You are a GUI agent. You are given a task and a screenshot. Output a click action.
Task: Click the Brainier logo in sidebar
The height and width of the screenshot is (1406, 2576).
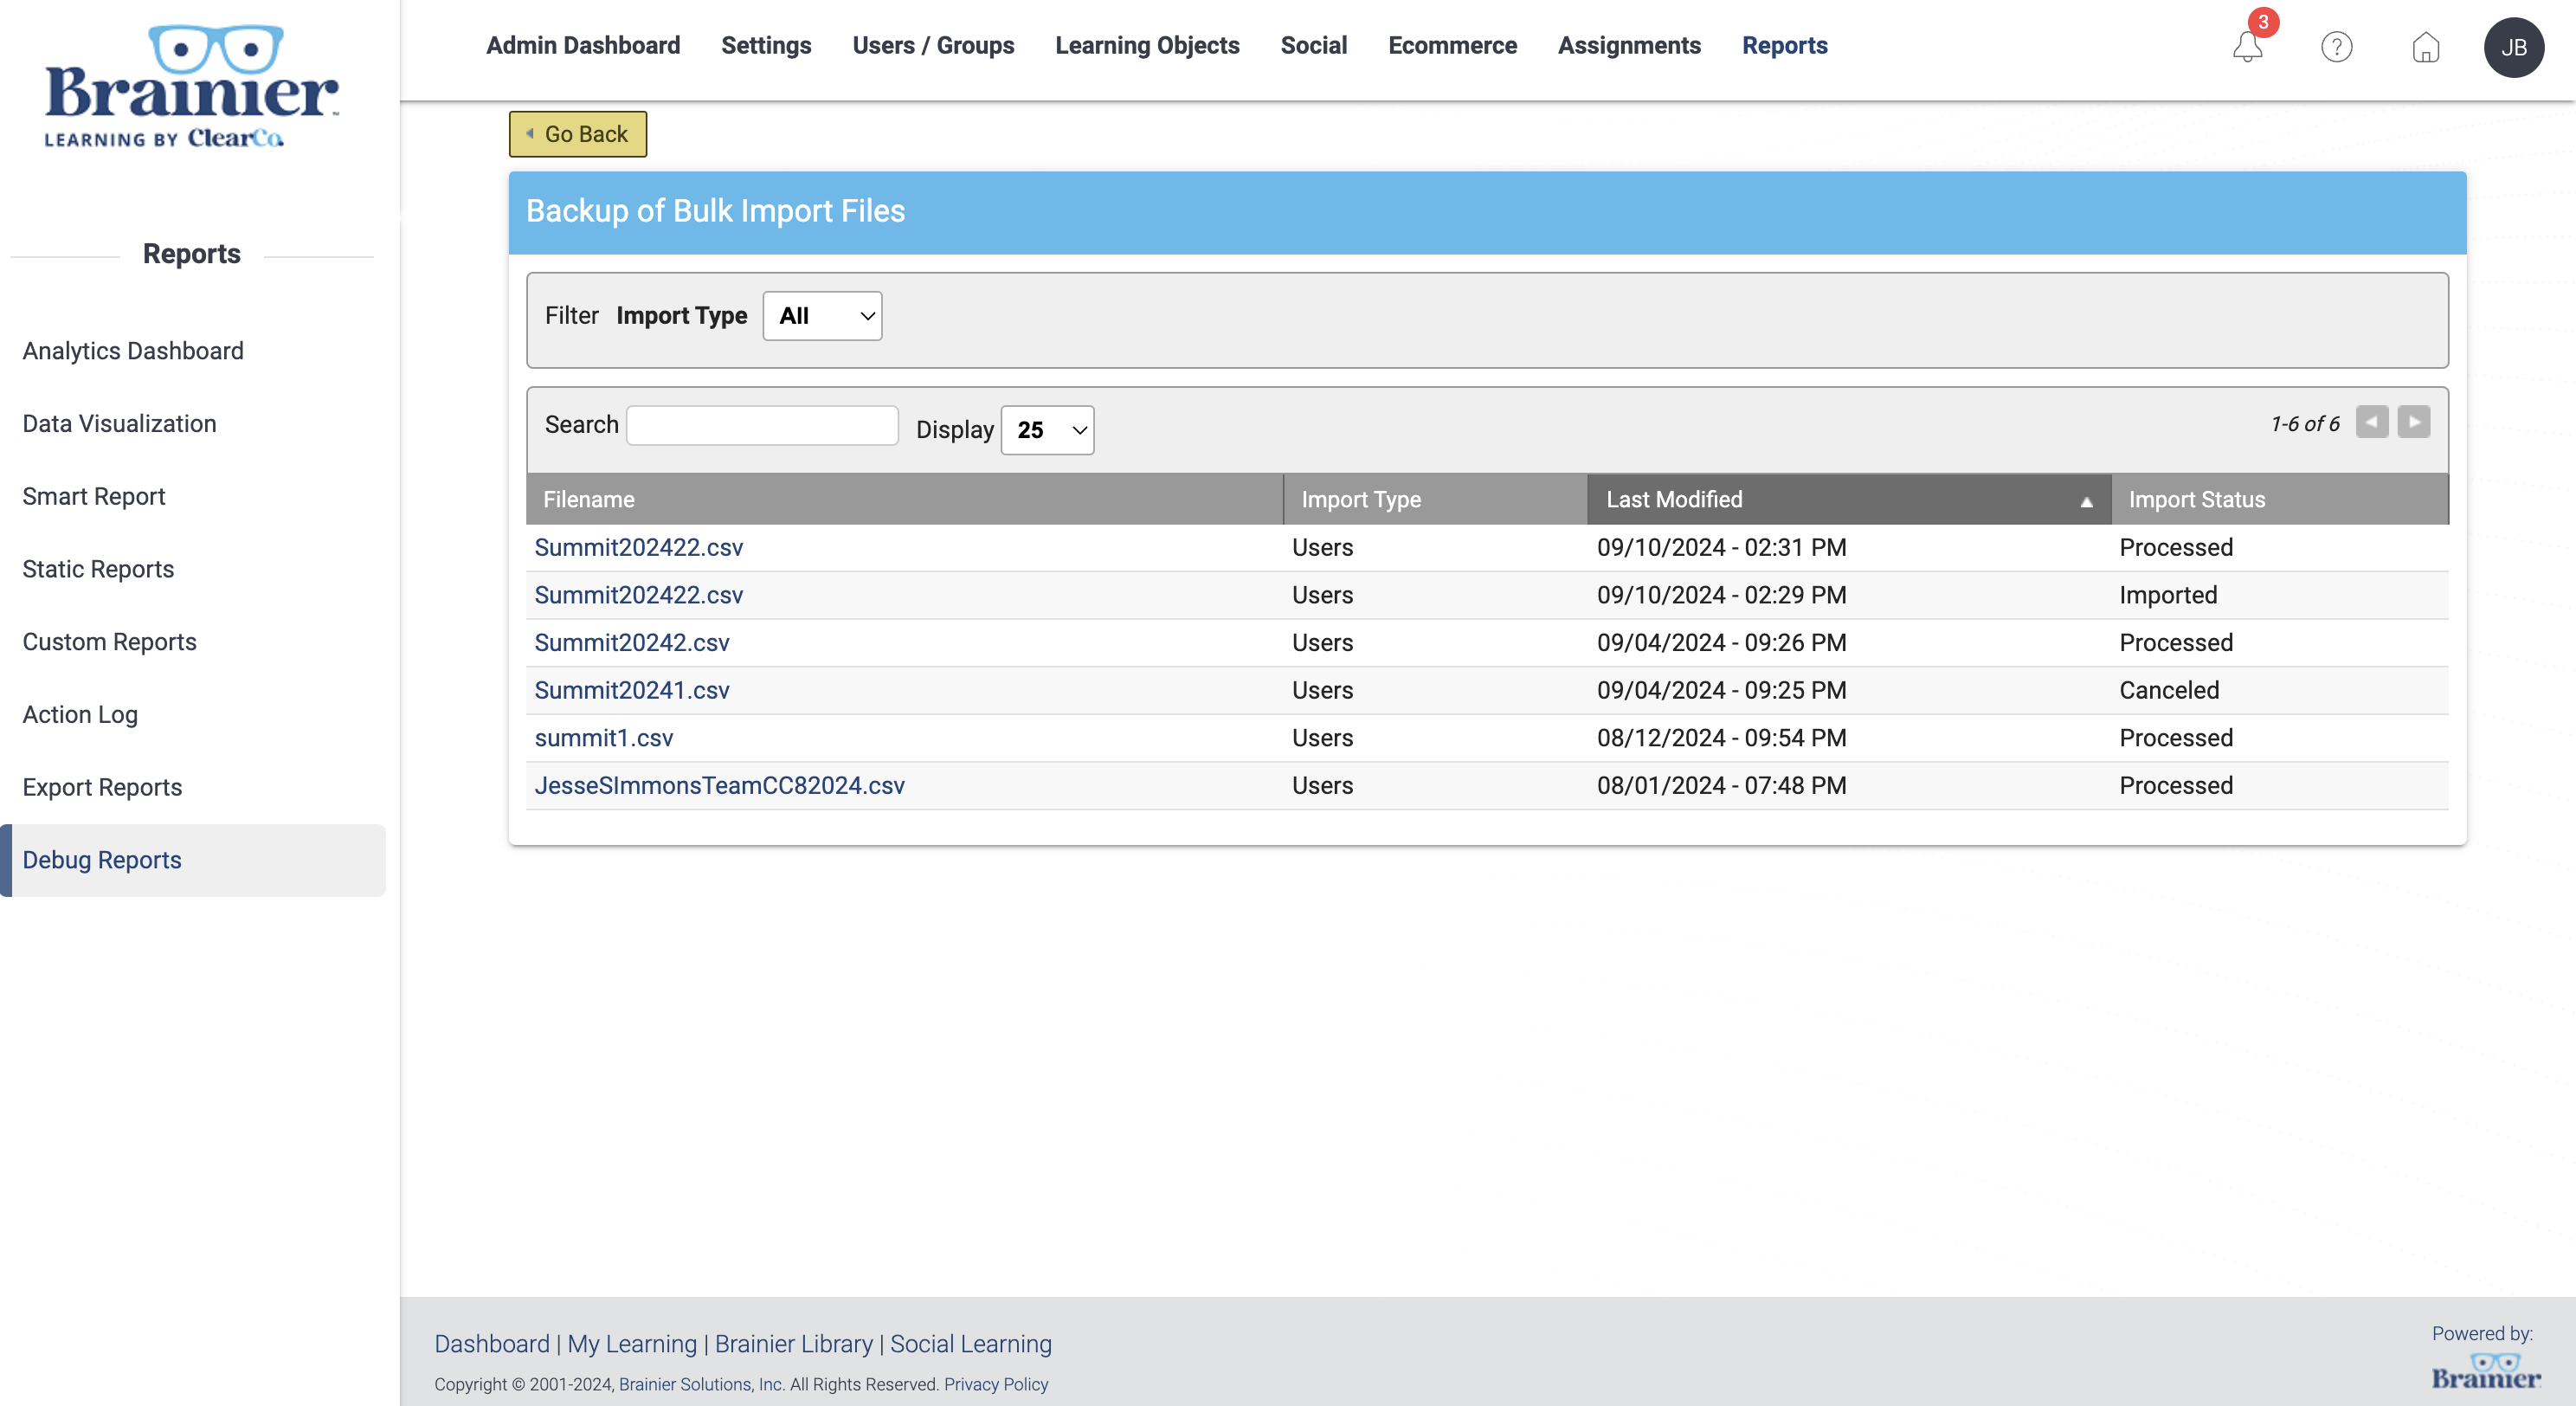[x=191, y=86]
